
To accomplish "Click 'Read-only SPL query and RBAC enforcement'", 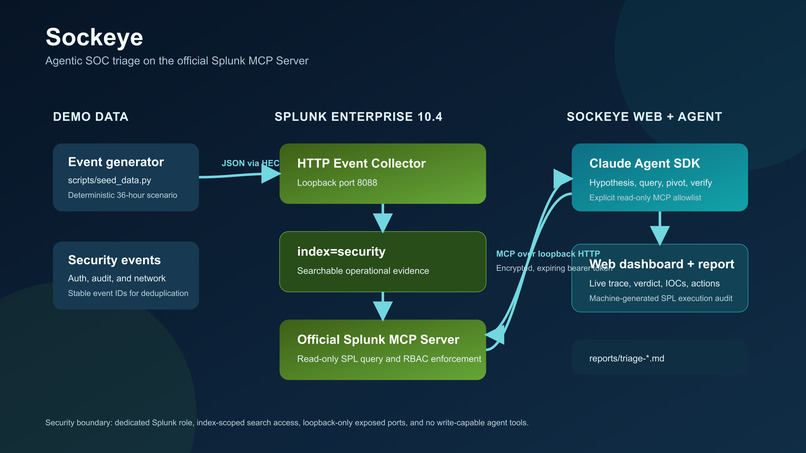I will point(389,359).
